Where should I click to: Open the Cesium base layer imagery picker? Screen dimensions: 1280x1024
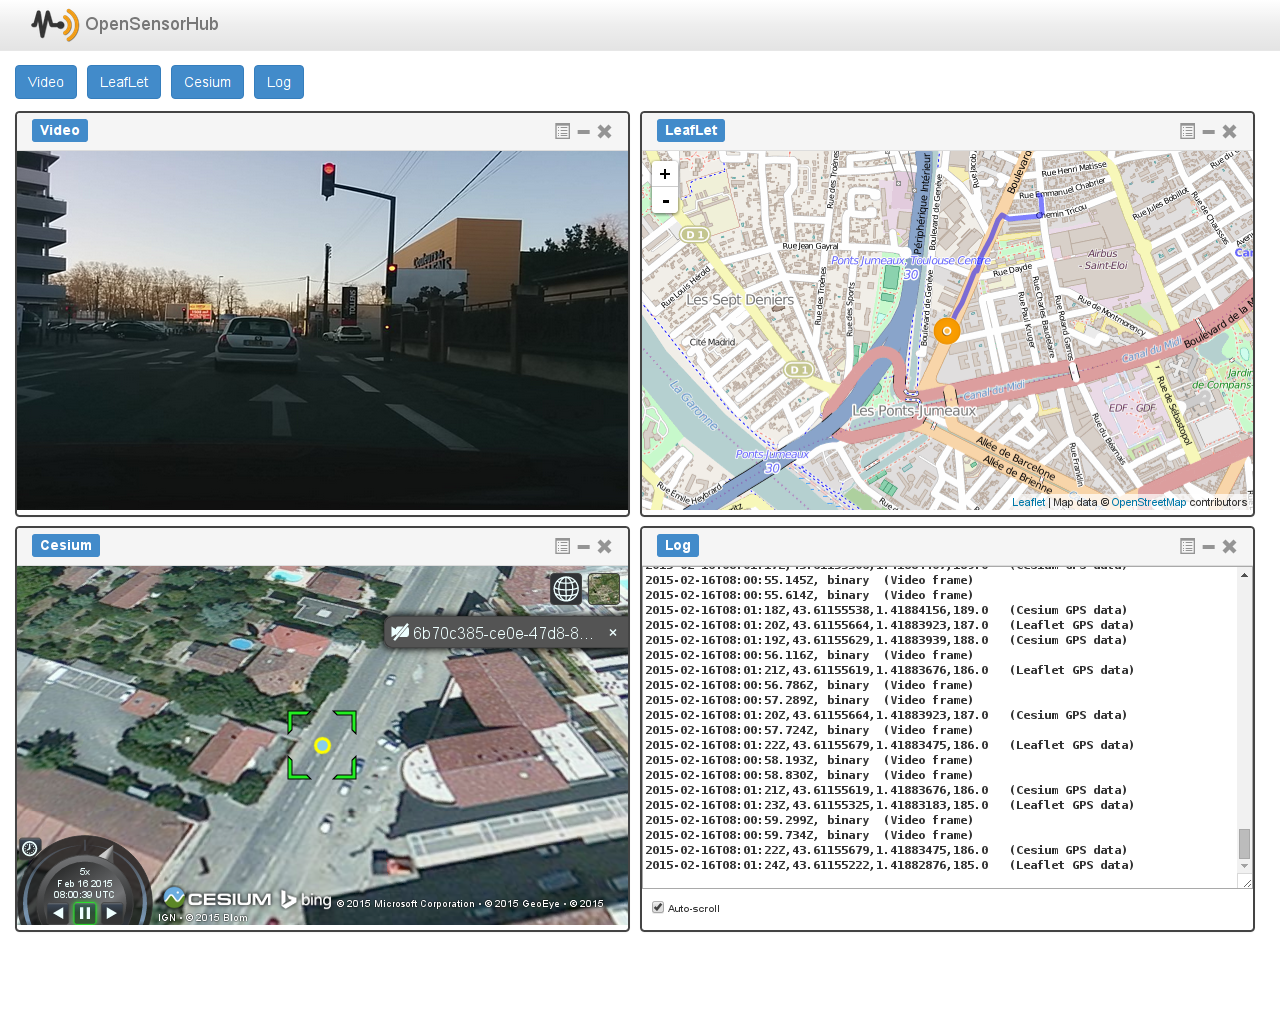(x=604, y=589)
